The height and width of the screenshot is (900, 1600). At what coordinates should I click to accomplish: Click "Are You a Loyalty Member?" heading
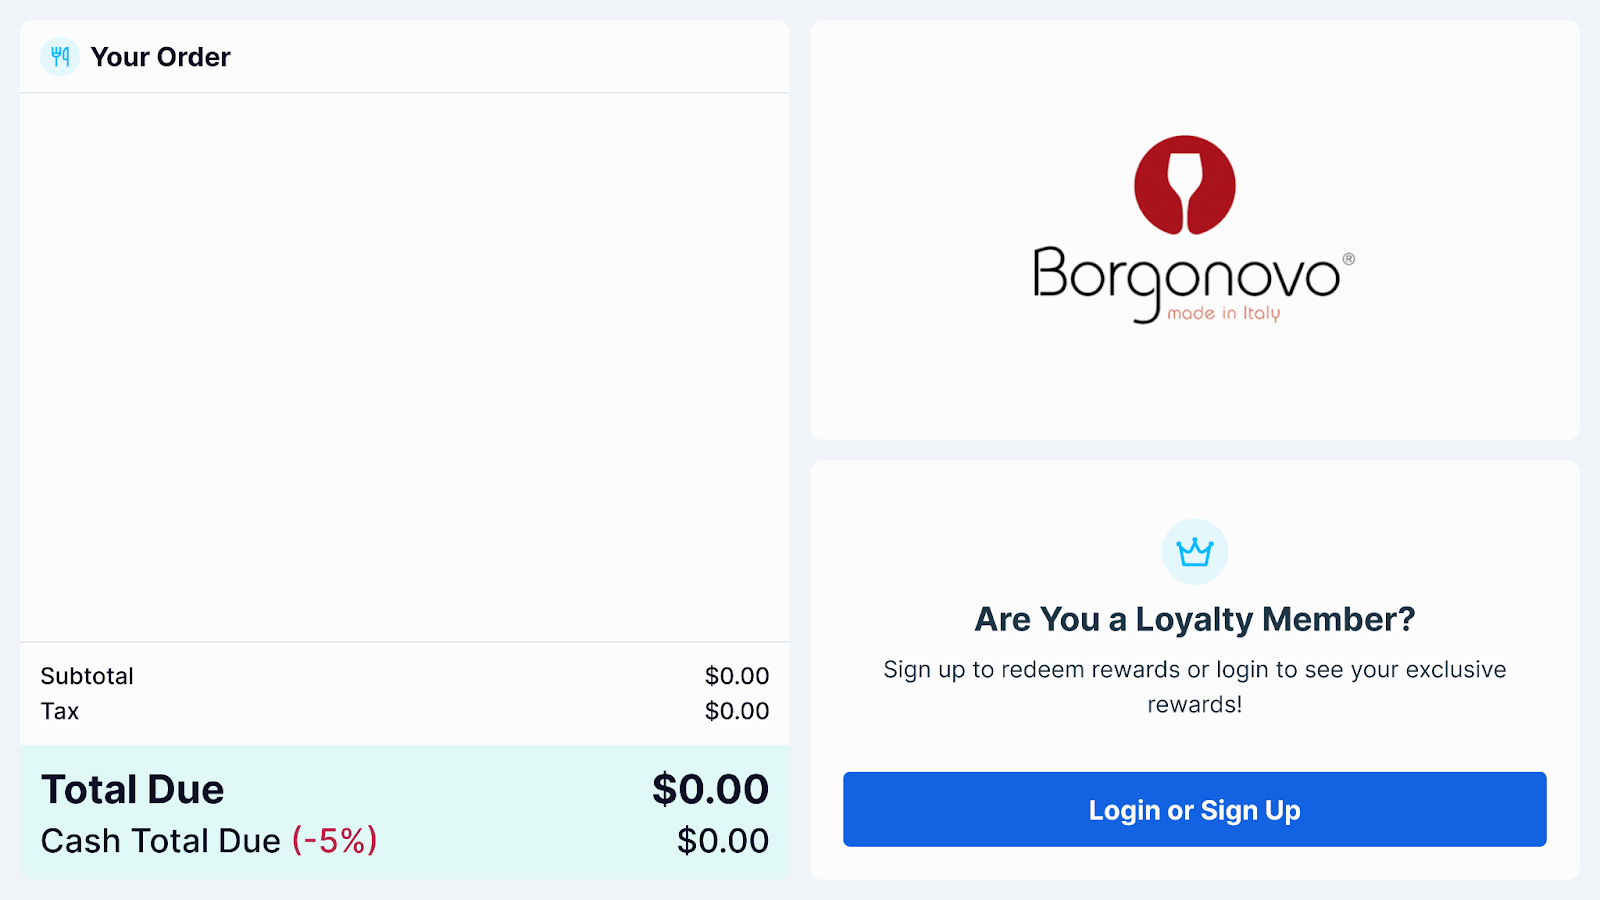[1195, 619]
